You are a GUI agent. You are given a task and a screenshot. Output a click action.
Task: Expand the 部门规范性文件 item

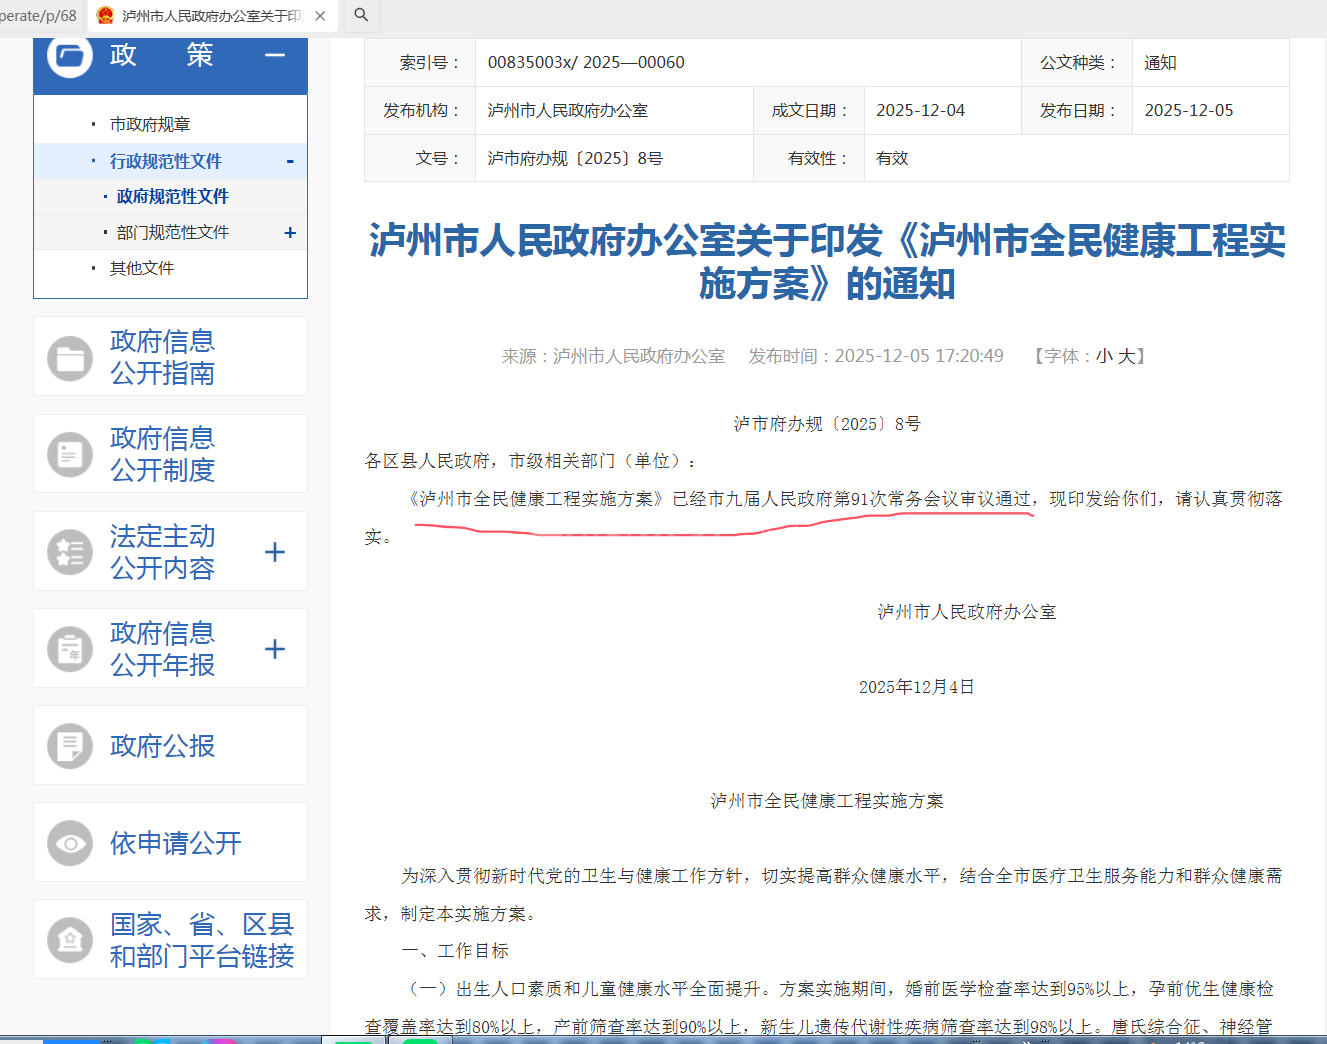pos(290,232)
